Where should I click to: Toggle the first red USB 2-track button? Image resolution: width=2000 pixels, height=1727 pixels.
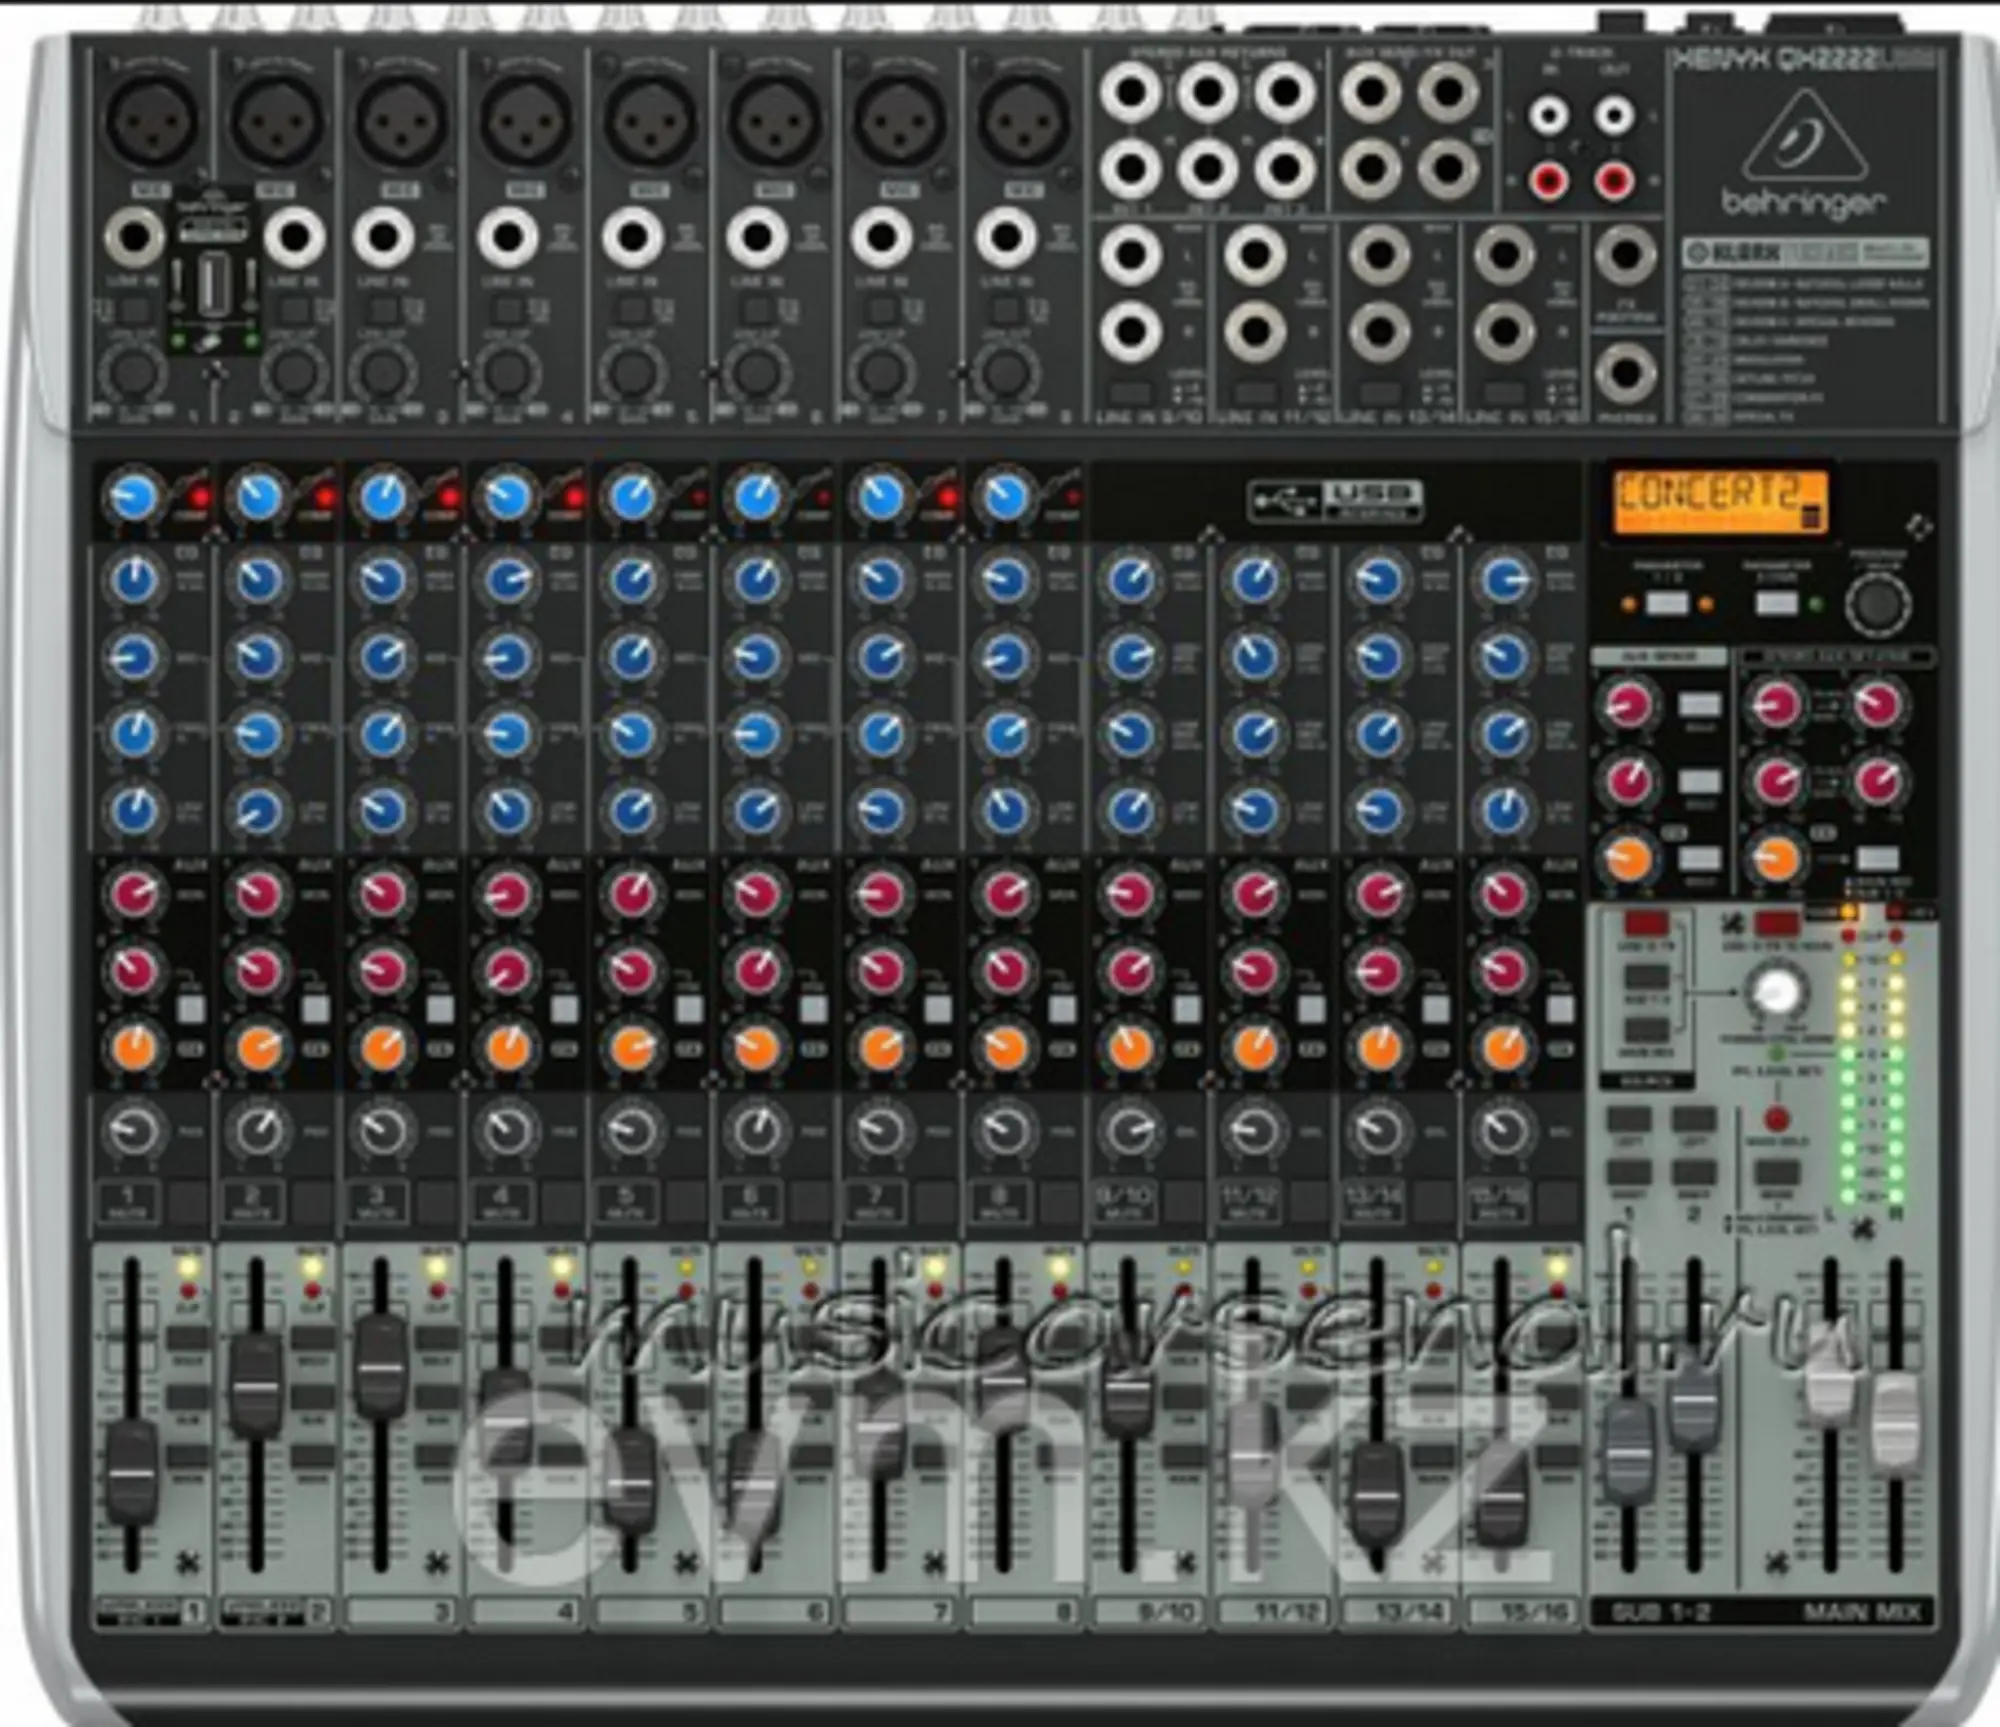click(1646, 923)
